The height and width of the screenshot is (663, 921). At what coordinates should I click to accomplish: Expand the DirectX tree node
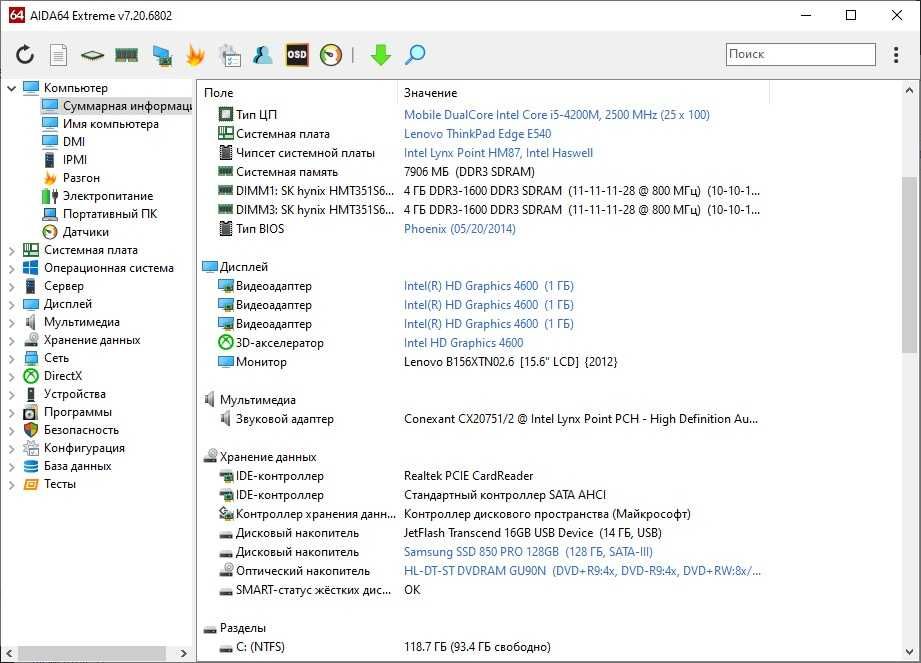coord(12,377)
